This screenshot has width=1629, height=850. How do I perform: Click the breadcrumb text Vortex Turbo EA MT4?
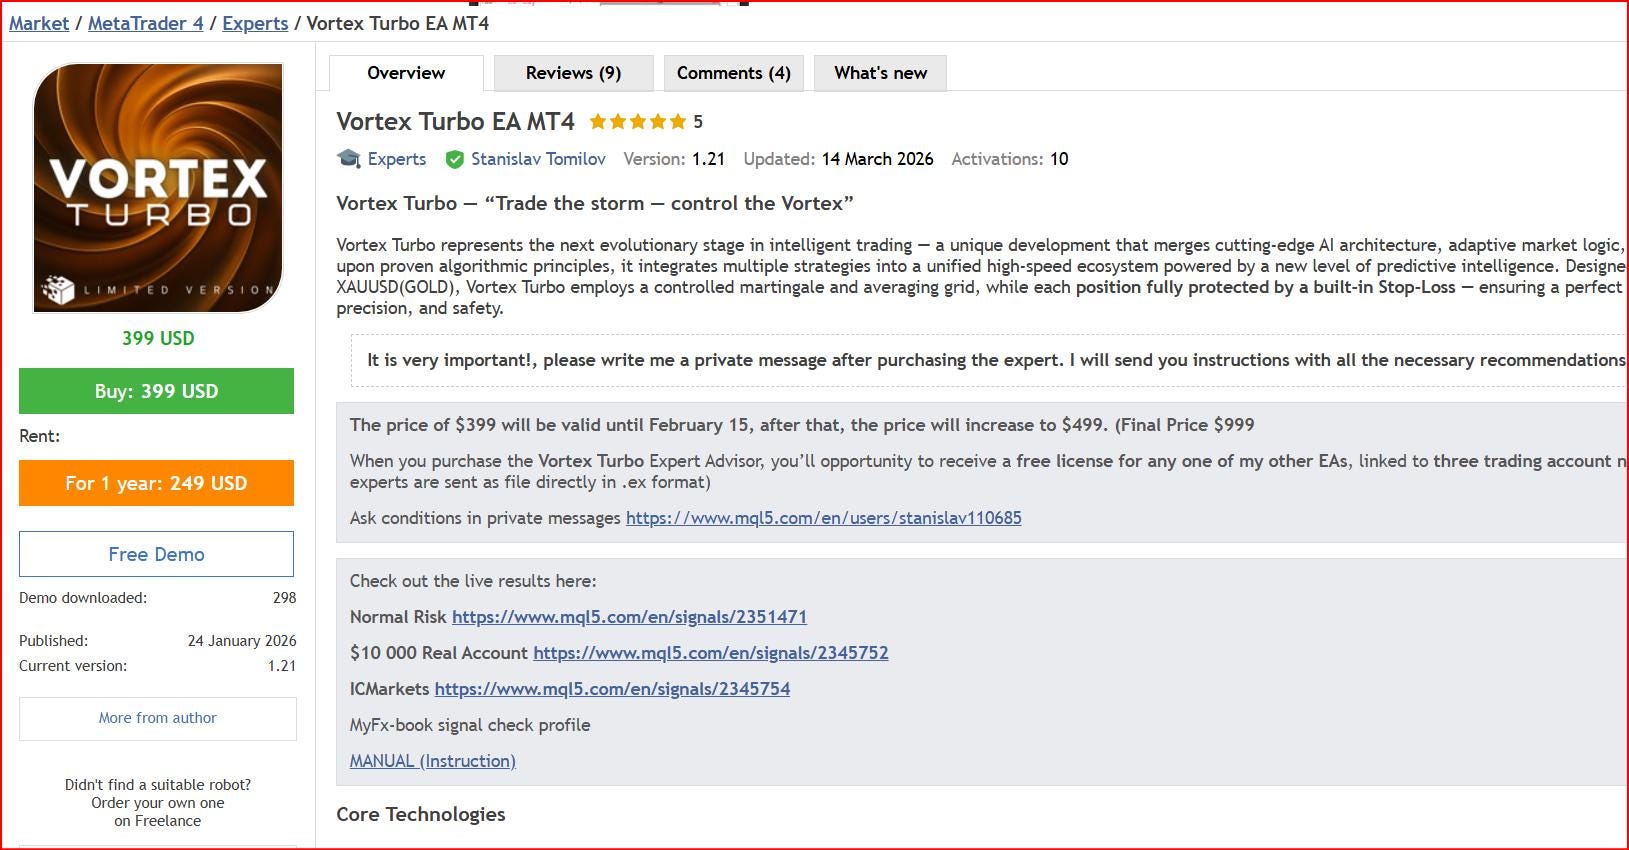point(398,23)
